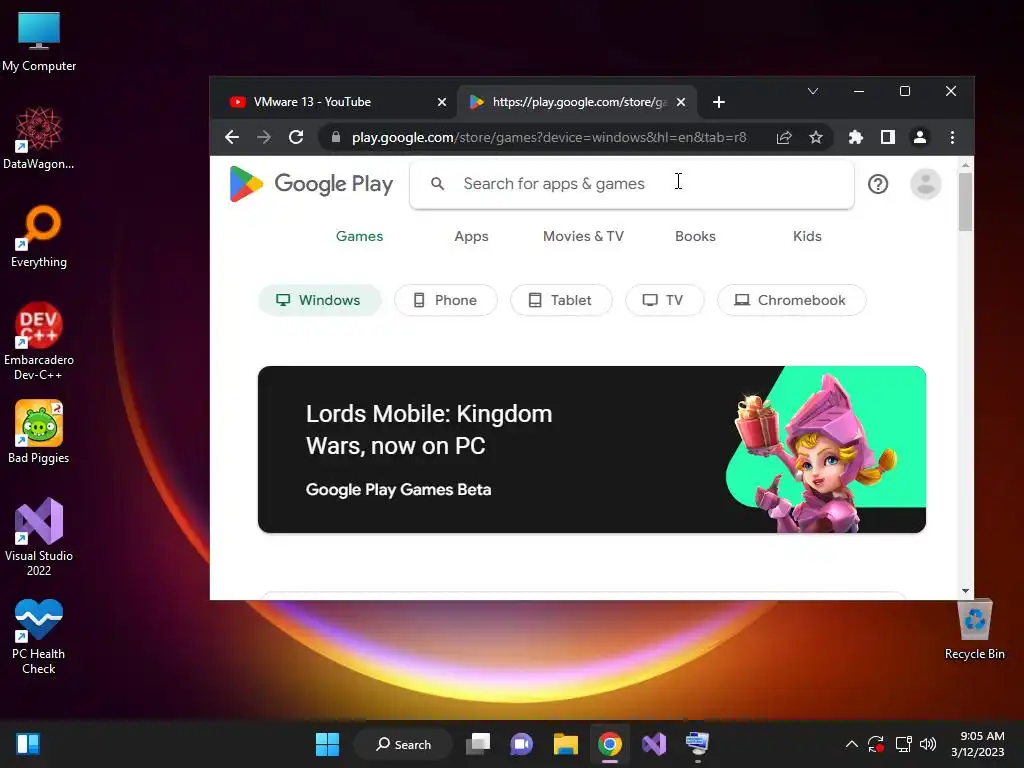1024x768 pixels.
Task: Open Chrome extensions puzzle icon
Action: pos(856,137)
